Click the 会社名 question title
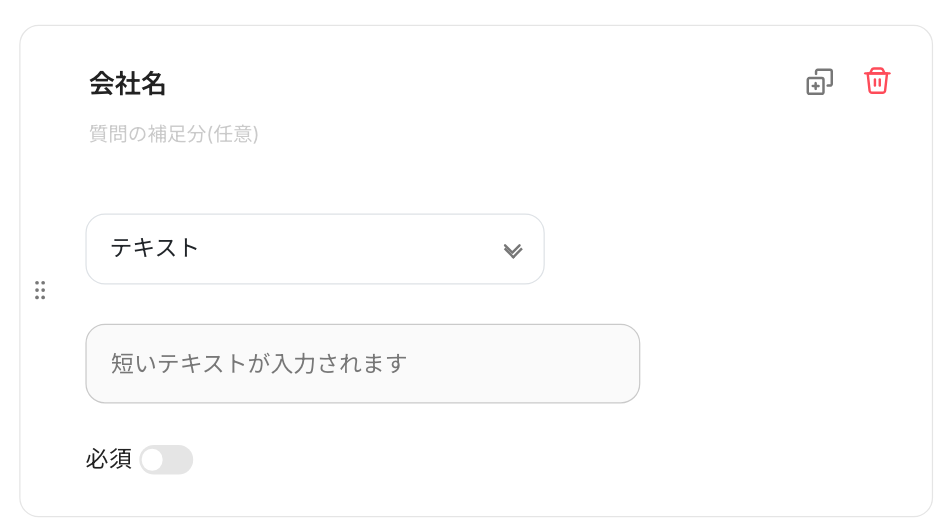The image size is (948, 526). point(128,84)
